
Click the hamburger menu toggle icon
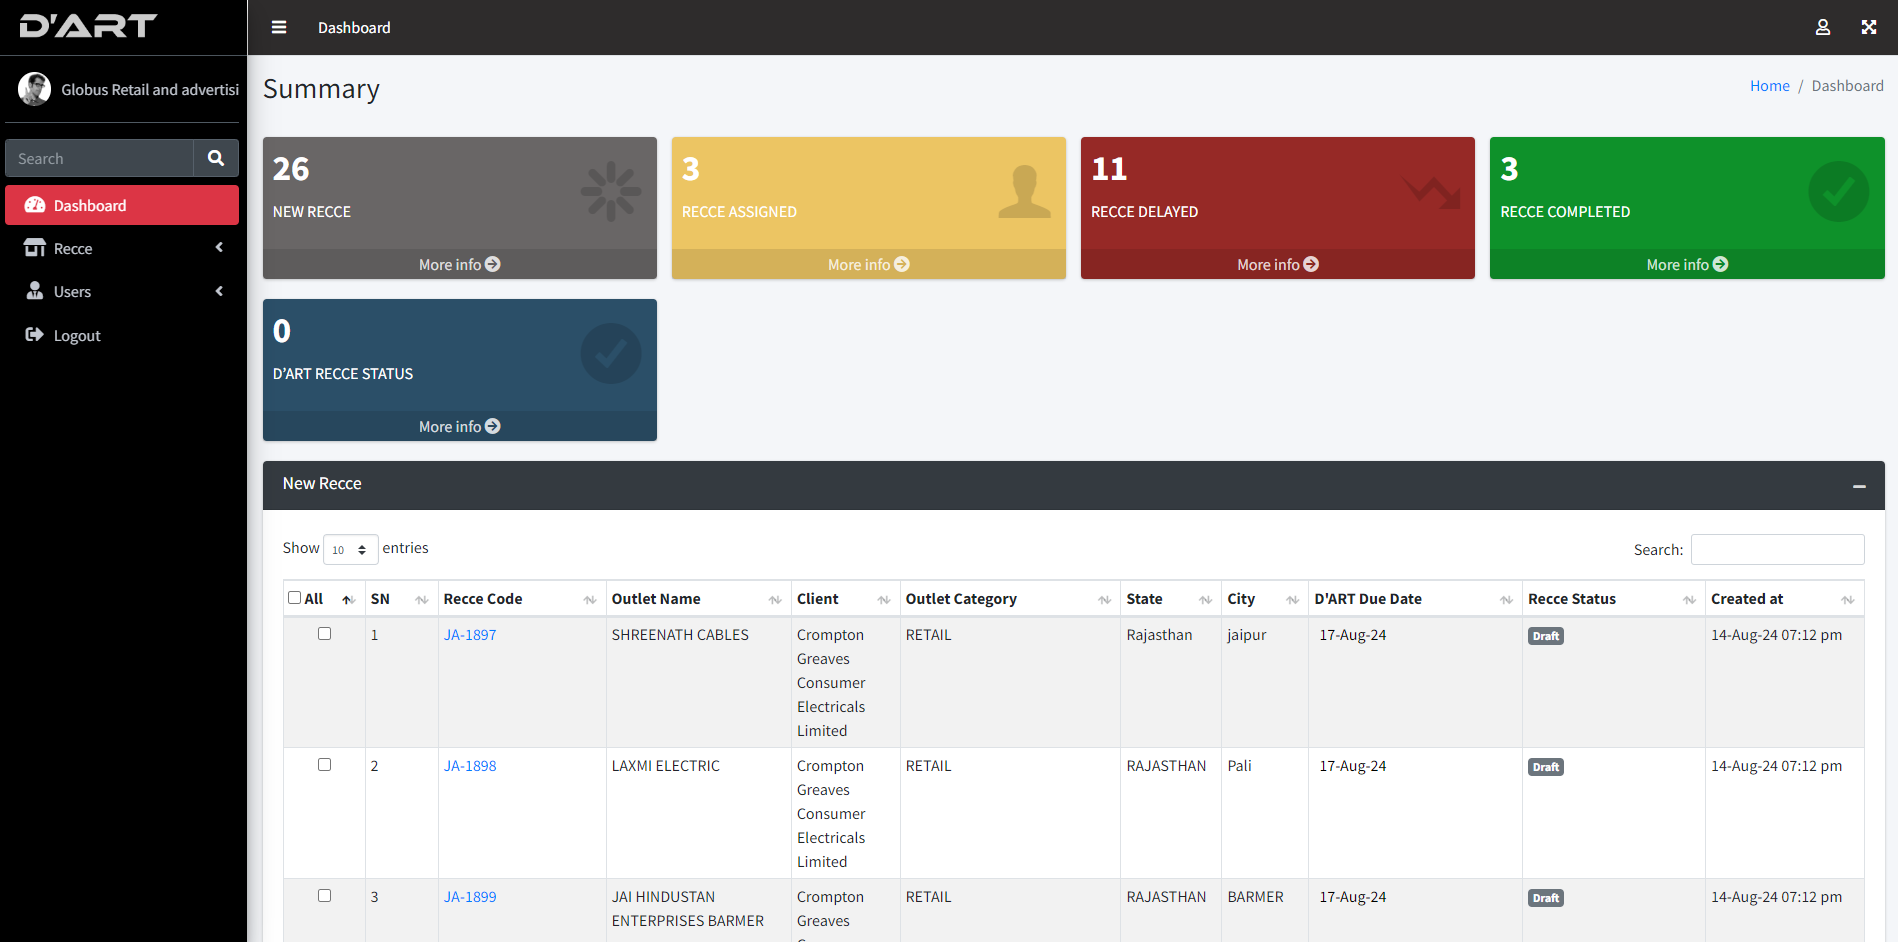279,27
